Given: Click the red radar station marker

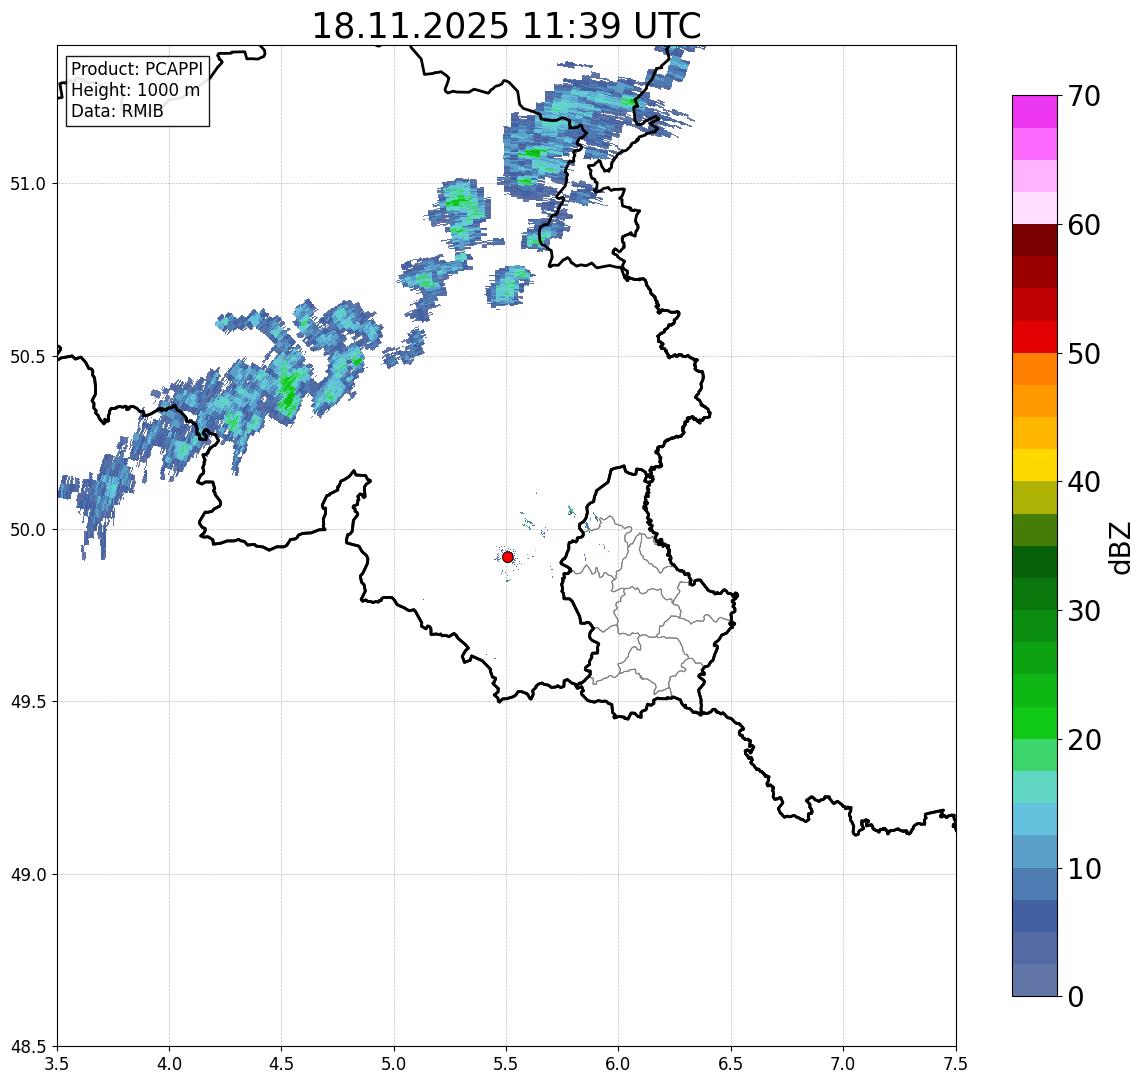Looking at the screenshot, I should tap(508, 557).
